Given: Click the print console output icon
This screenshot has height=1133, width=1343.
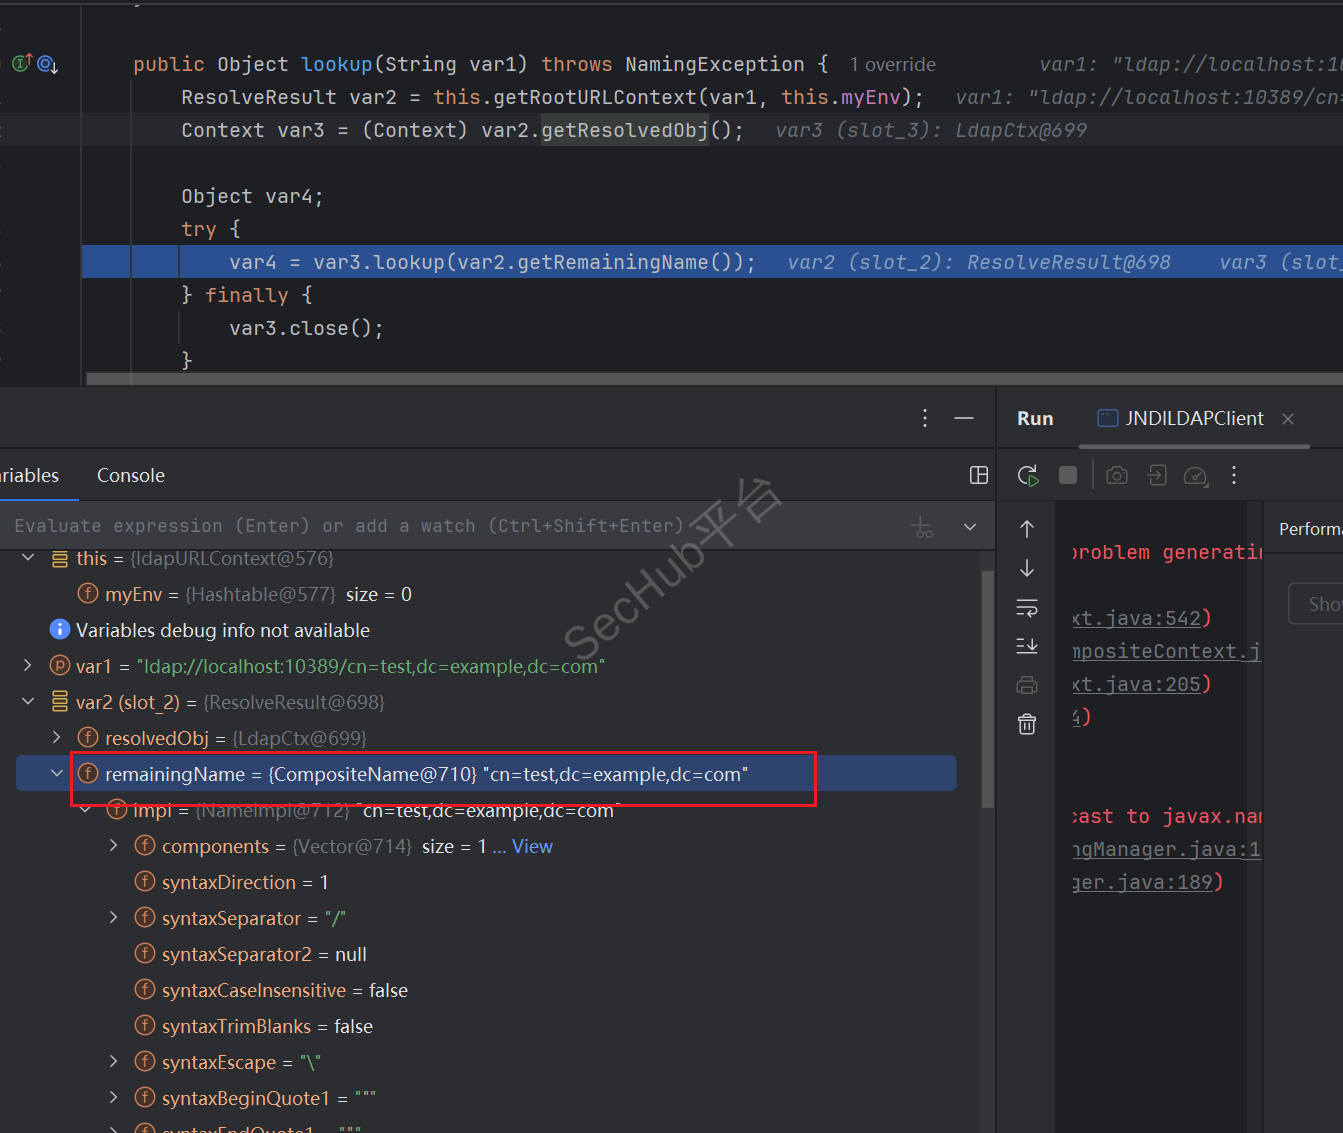Looking at the screenshot, I should point(1027,685).
